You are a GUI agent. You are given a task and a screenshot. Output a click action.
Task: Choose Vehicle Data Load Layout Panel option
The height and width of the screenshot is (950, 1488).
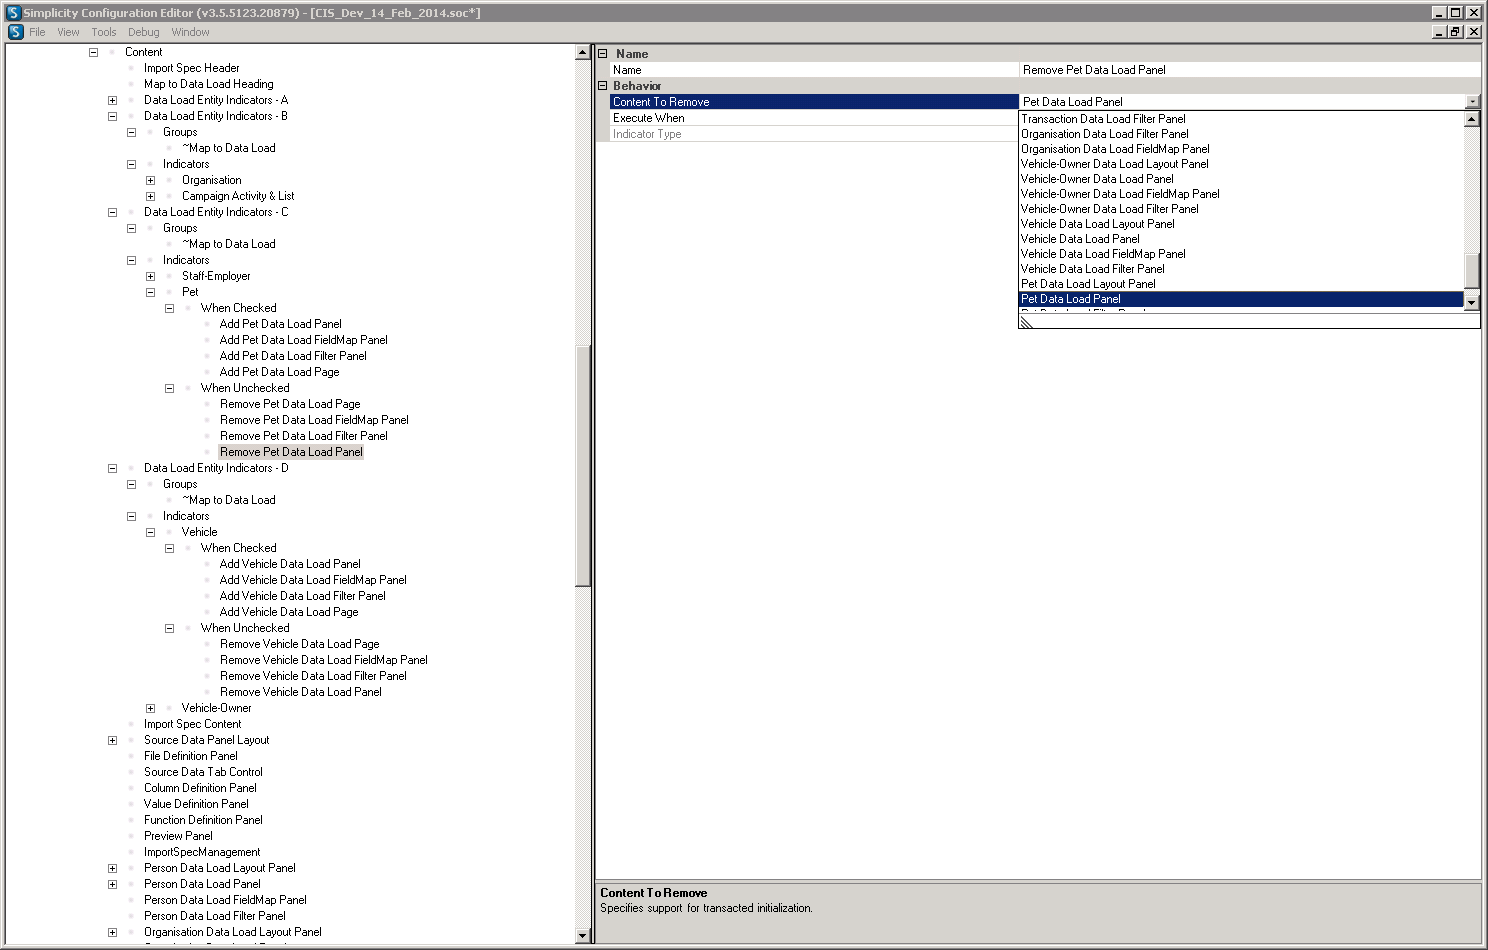pos(1241,224)
